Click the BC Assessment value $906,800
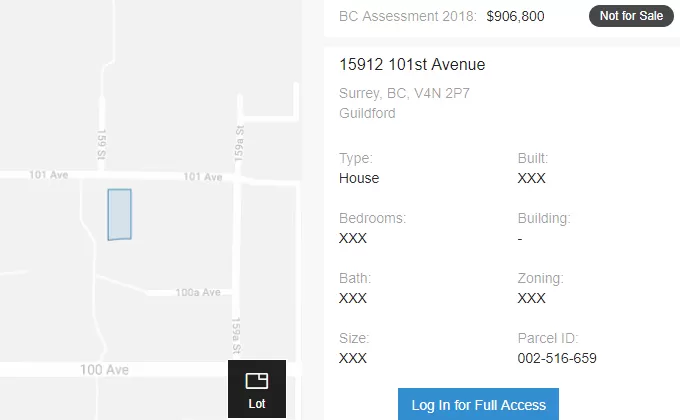This screenshot has width=680, height=420. coord(515,16)
